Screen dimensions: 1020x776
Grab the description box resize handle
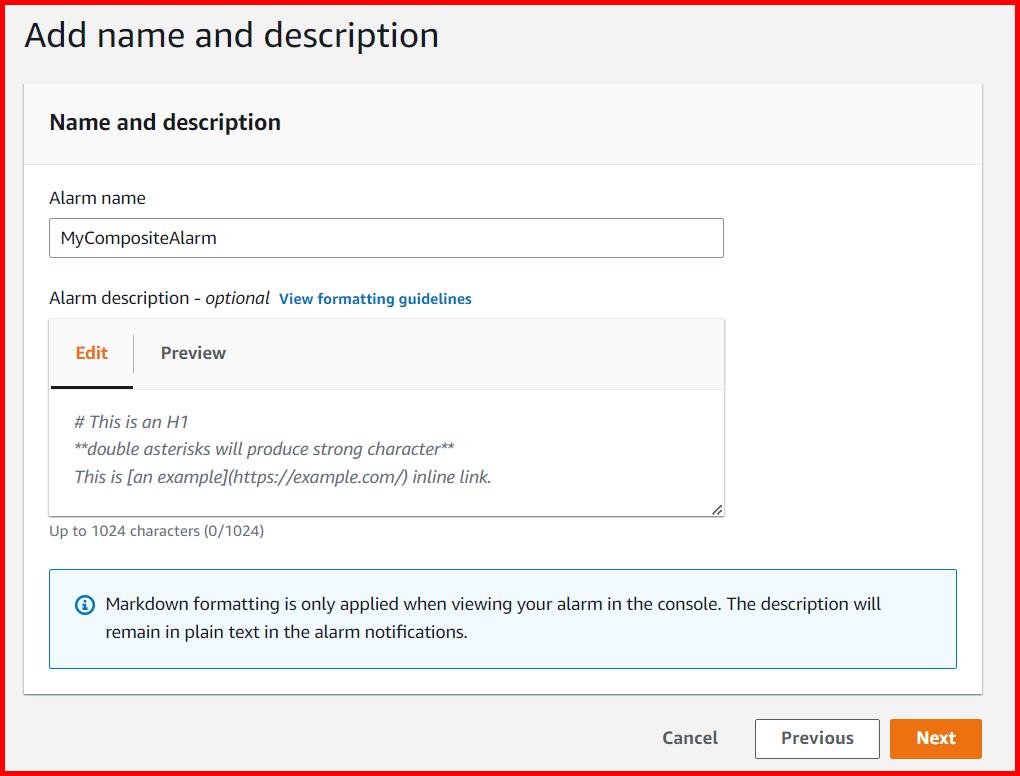[717, 510]
